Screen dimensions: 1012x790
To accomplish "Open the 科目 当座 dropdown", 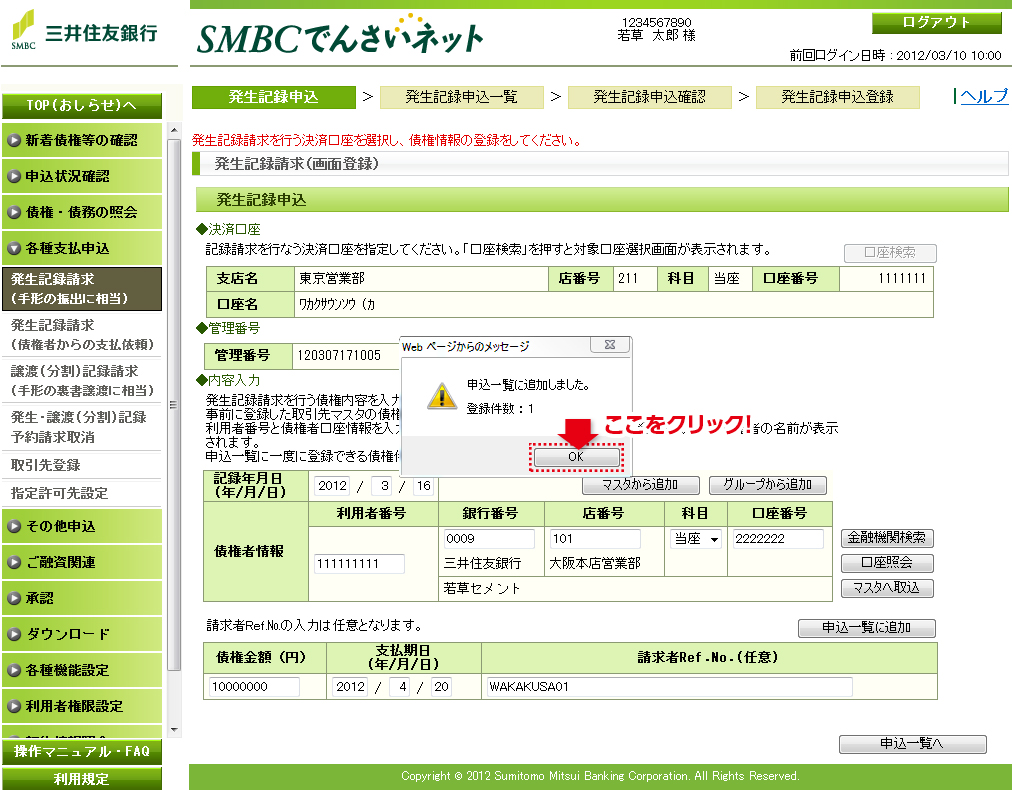I will pos(696,539).
